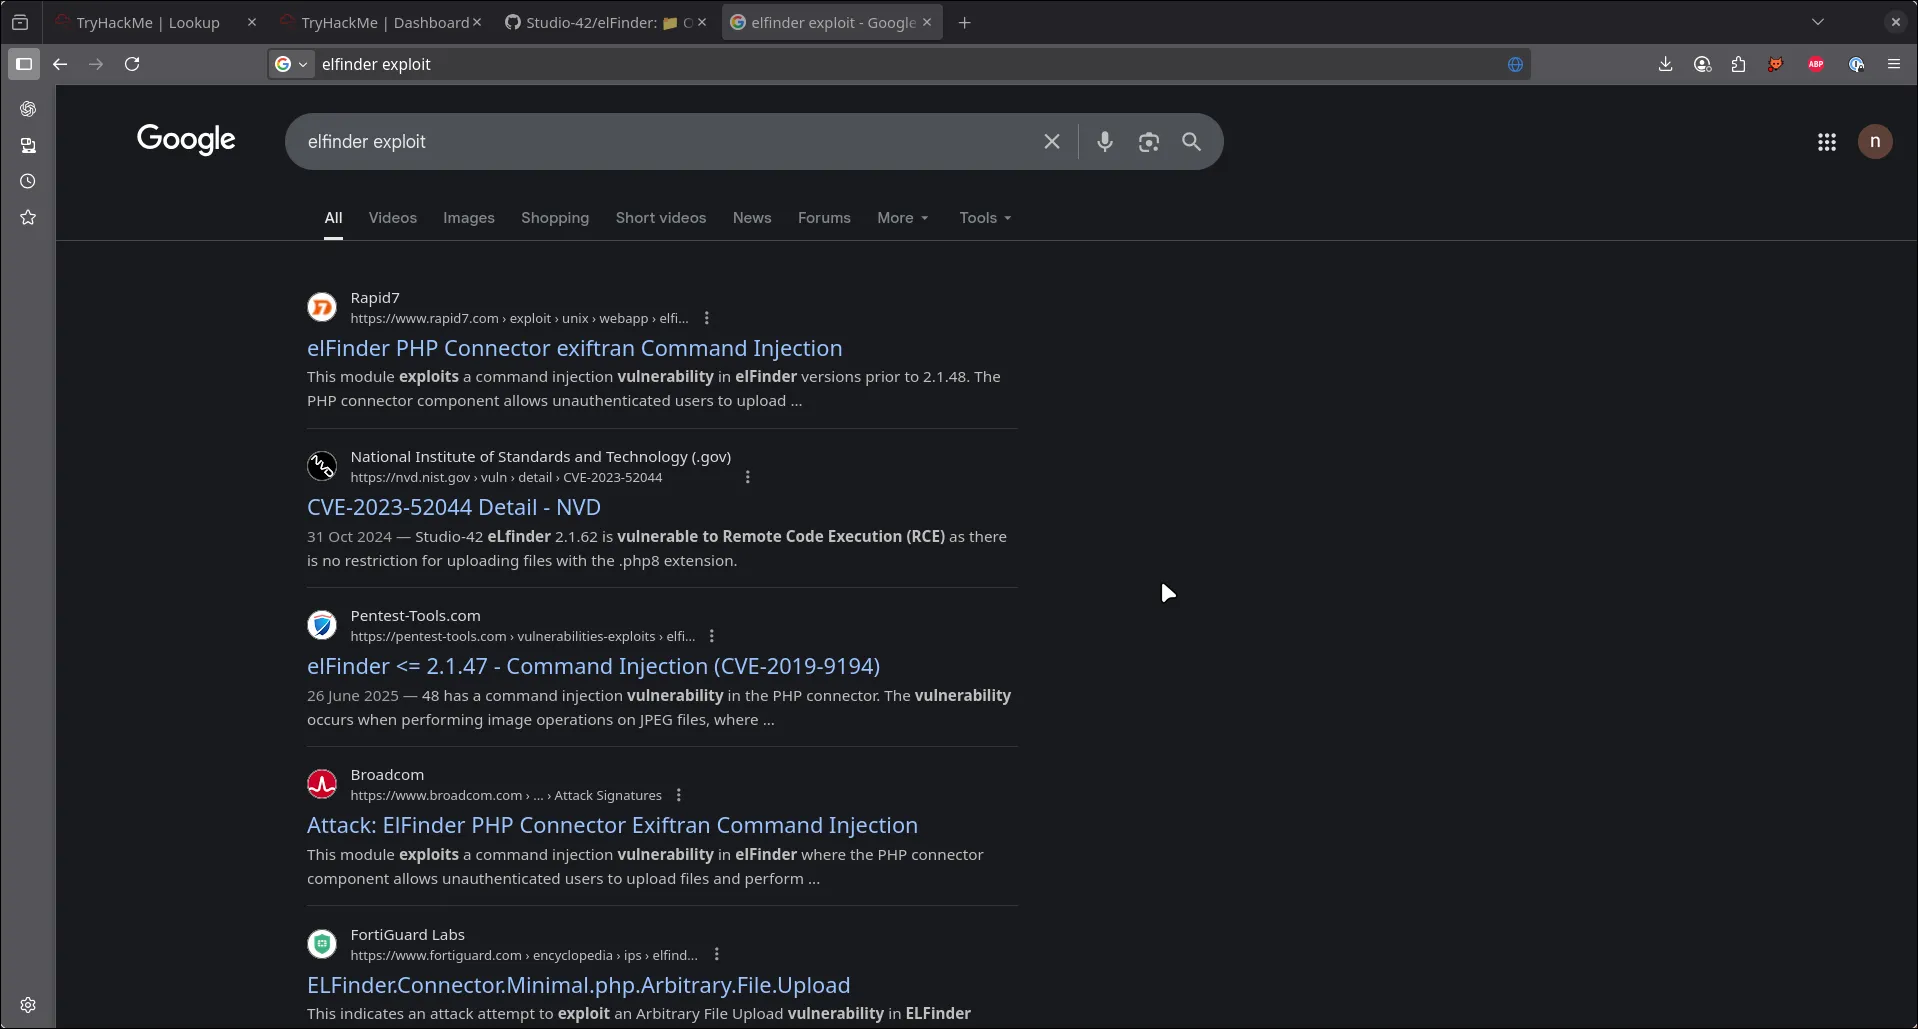The width and height of the screenshot is (1918, 1029).
Task: Open the Google account avatar
Action: [1875, 142]
